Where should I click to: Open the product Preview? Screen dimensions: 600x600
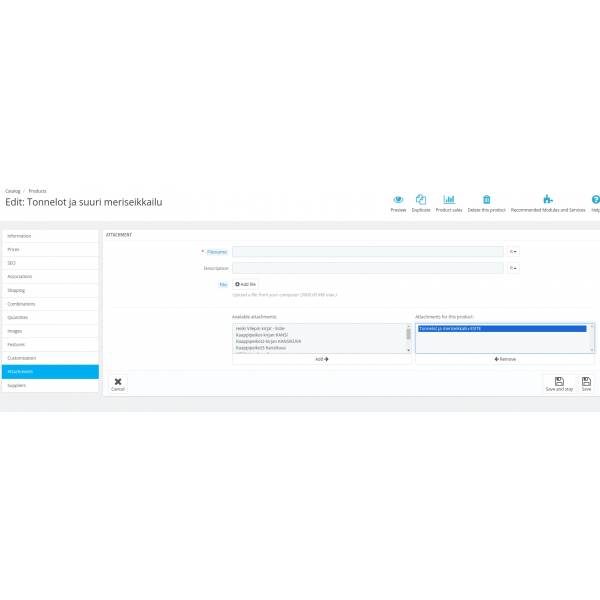pyautogui.click(x=398, y=204)
